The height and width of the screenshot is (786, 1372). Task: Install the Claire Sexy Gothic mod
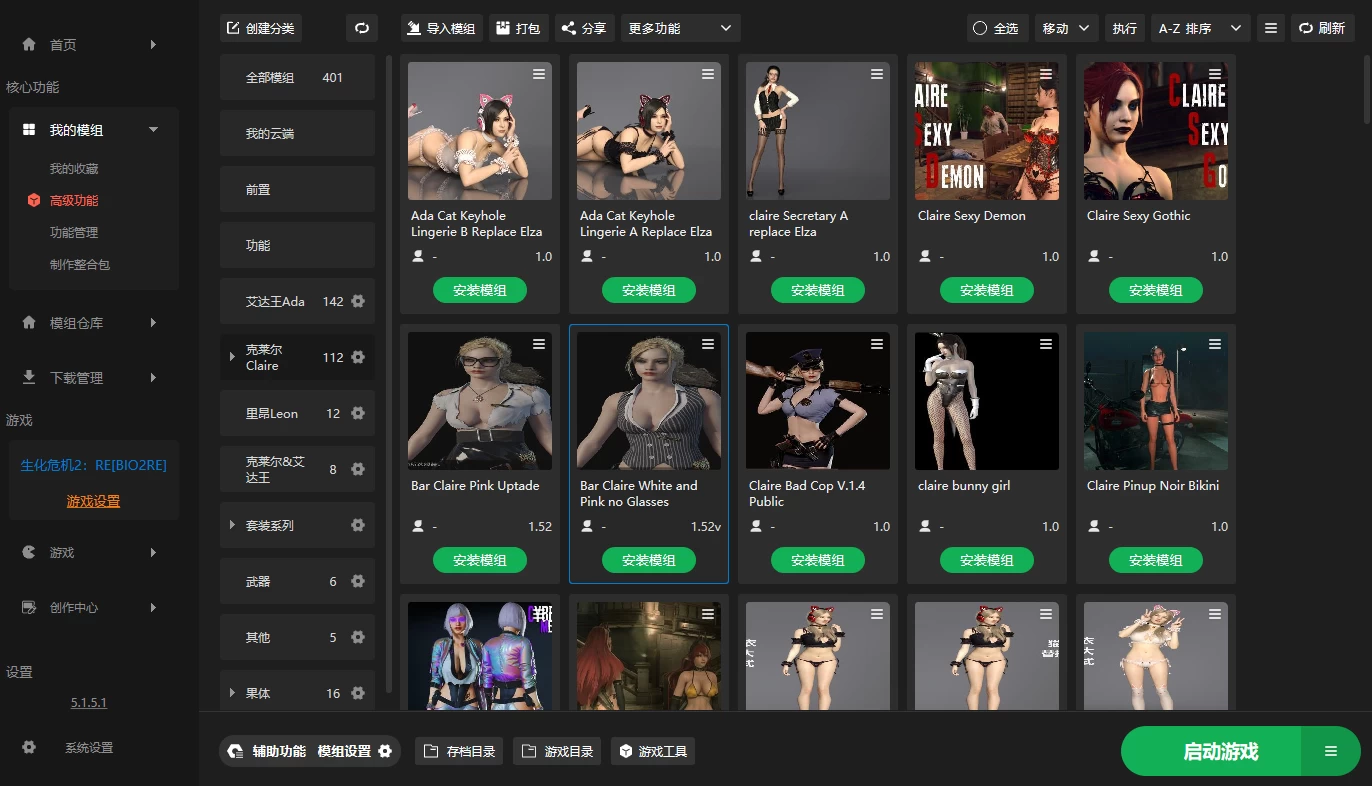[1155, 290]
